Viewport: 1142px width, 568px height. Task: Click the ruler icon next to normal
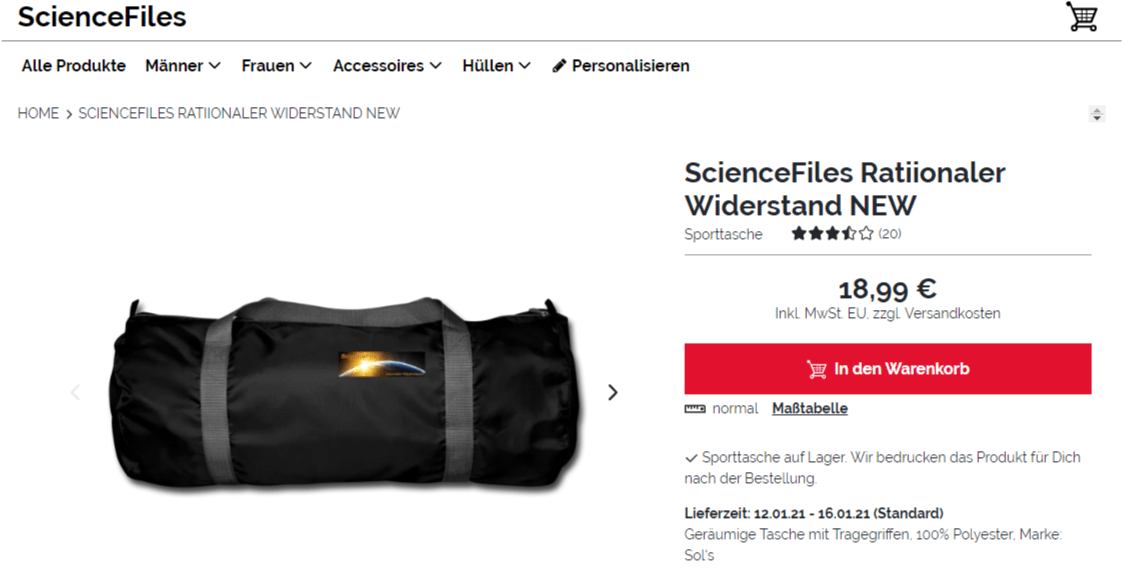click(x=695, y=409)
